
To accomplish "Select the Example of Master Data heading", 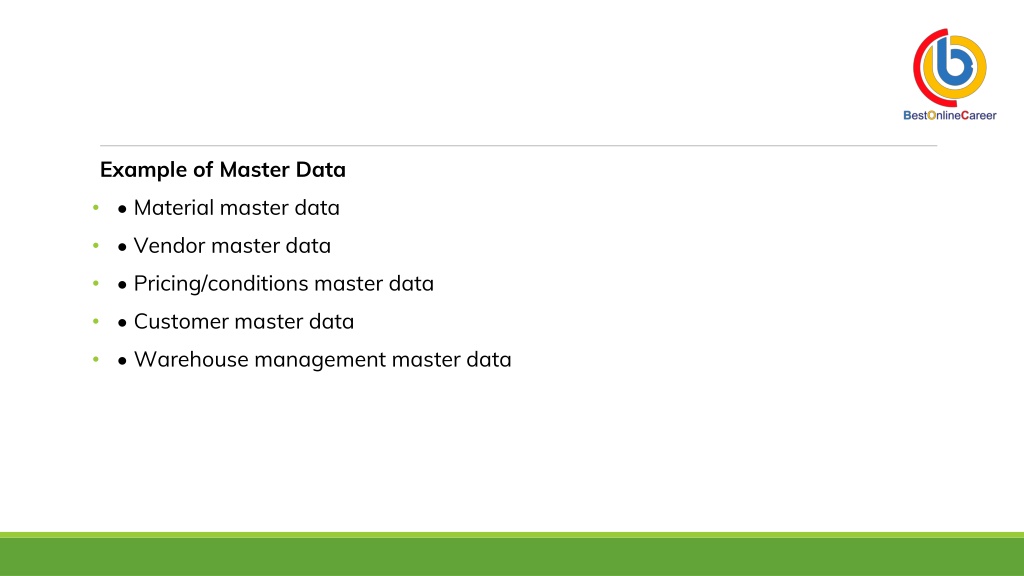I will click(223, 169).
